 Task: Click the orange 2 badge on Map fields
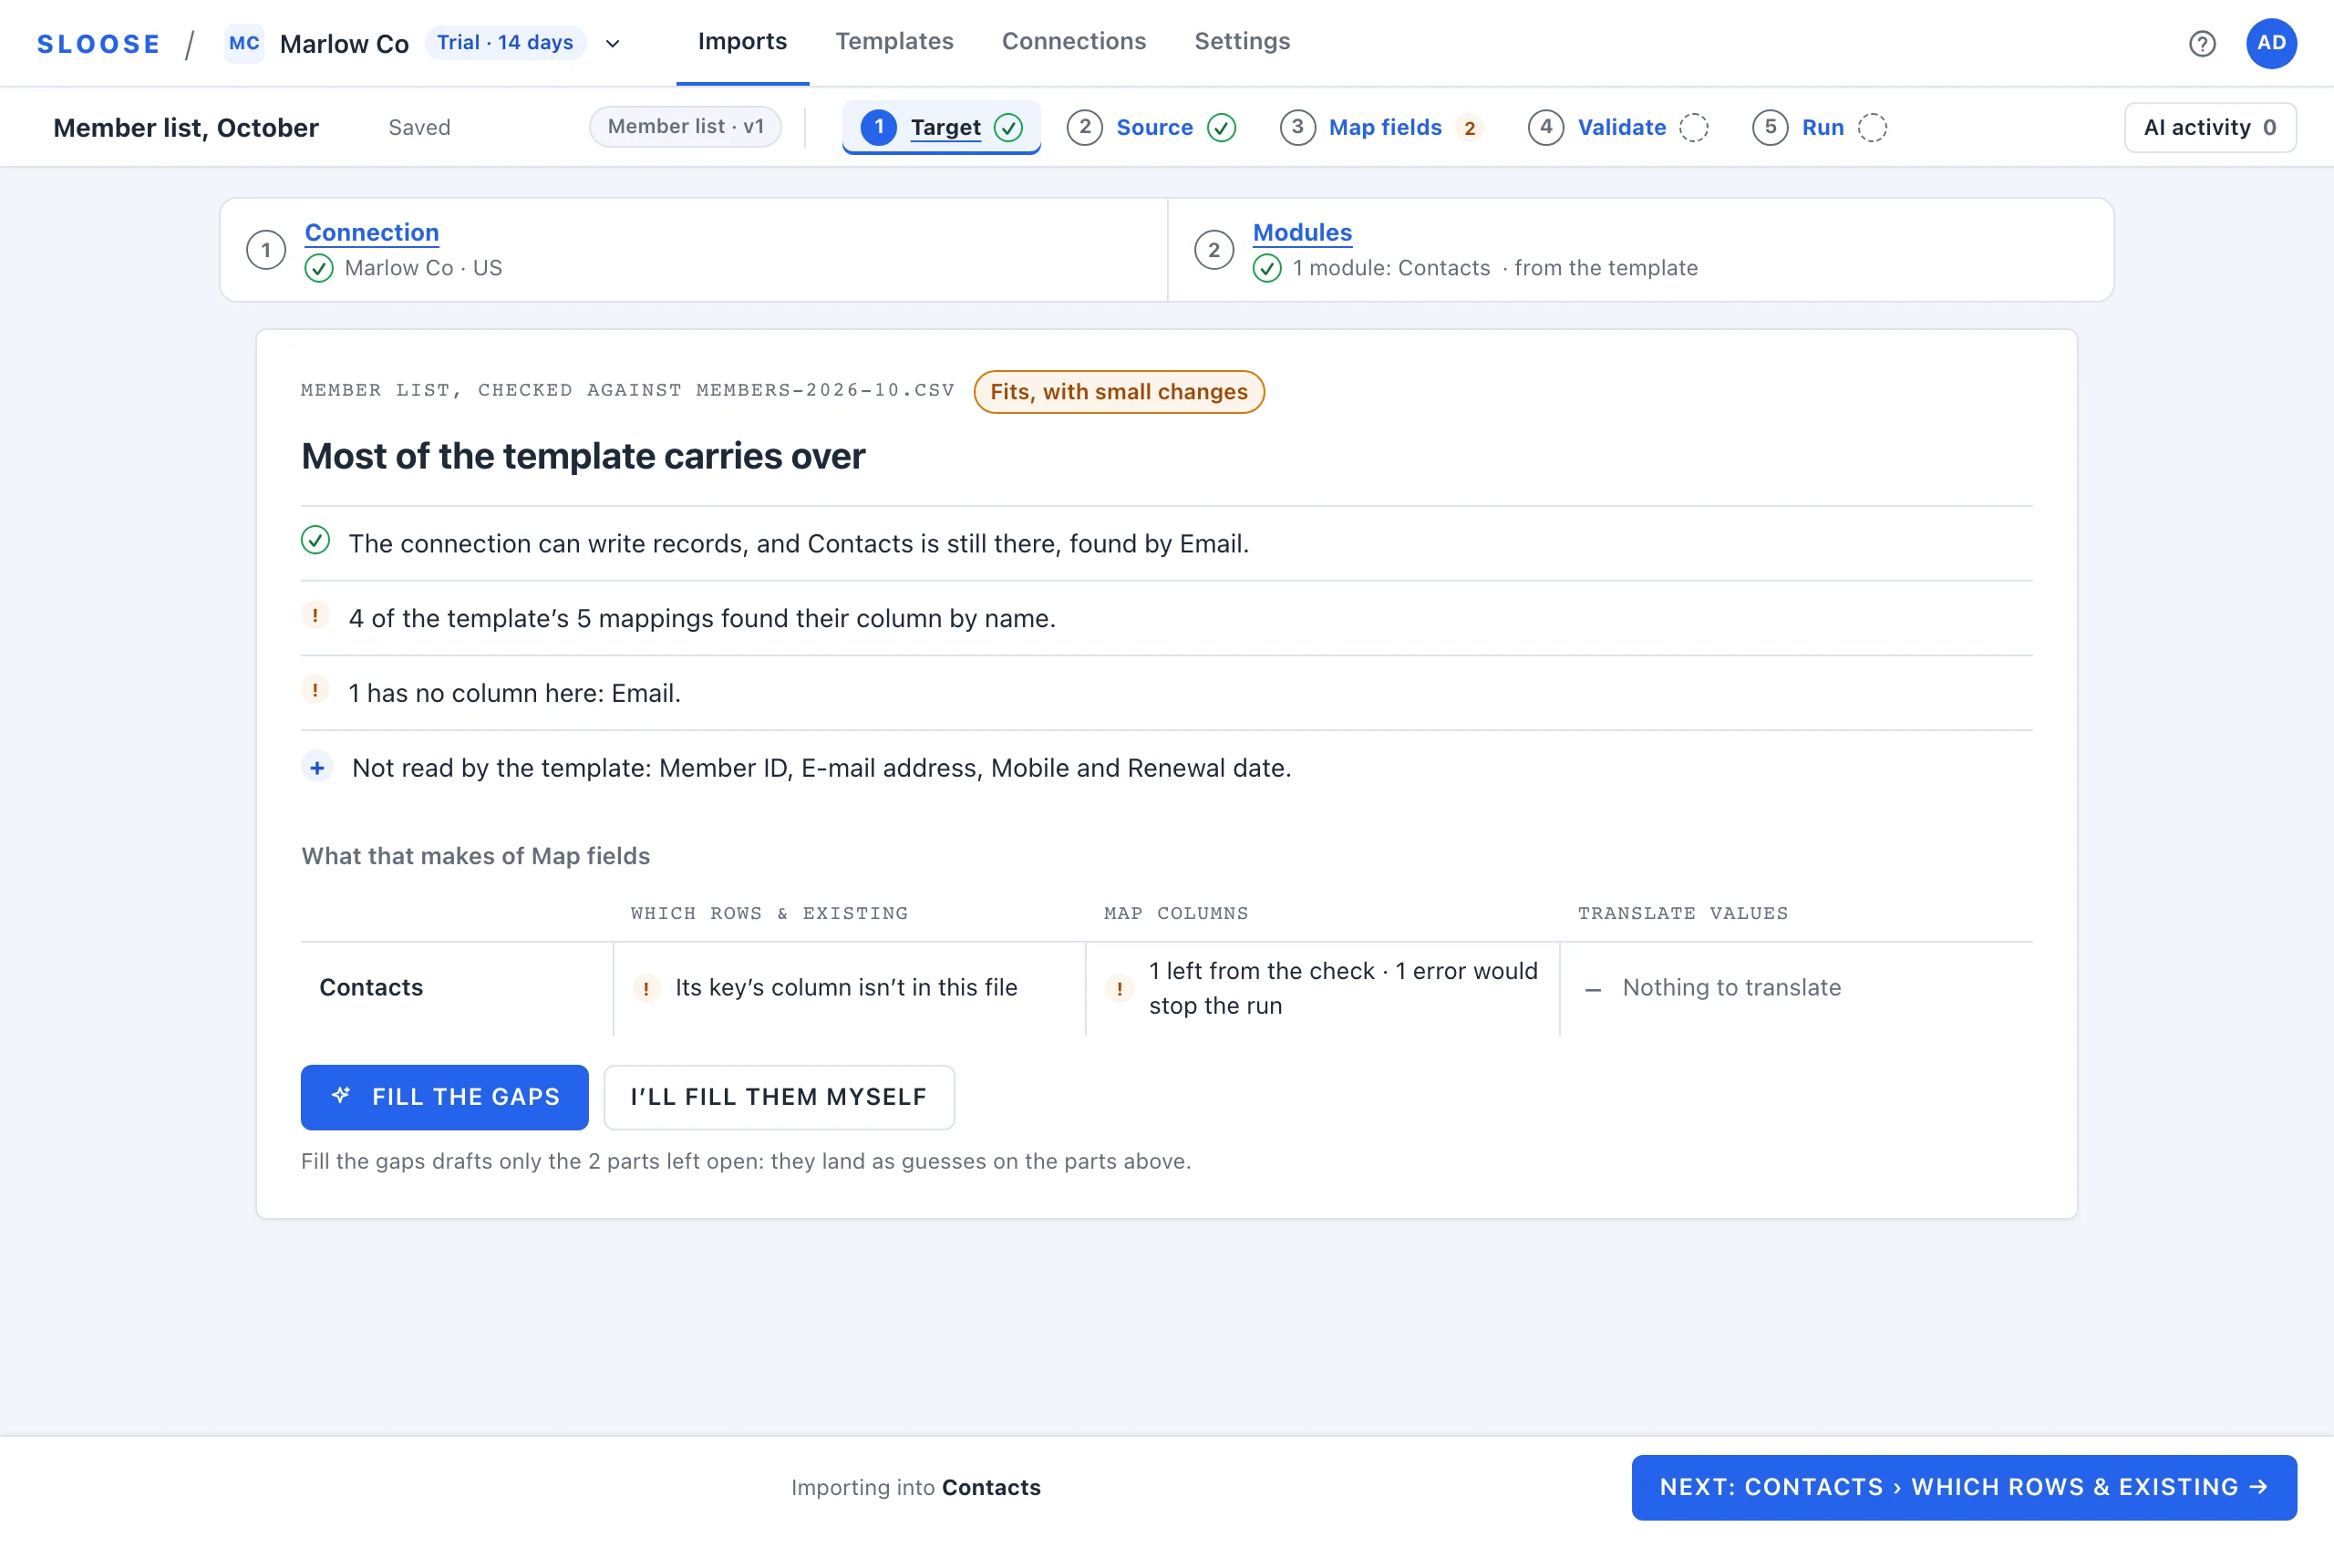click(x=1469, y=128)
